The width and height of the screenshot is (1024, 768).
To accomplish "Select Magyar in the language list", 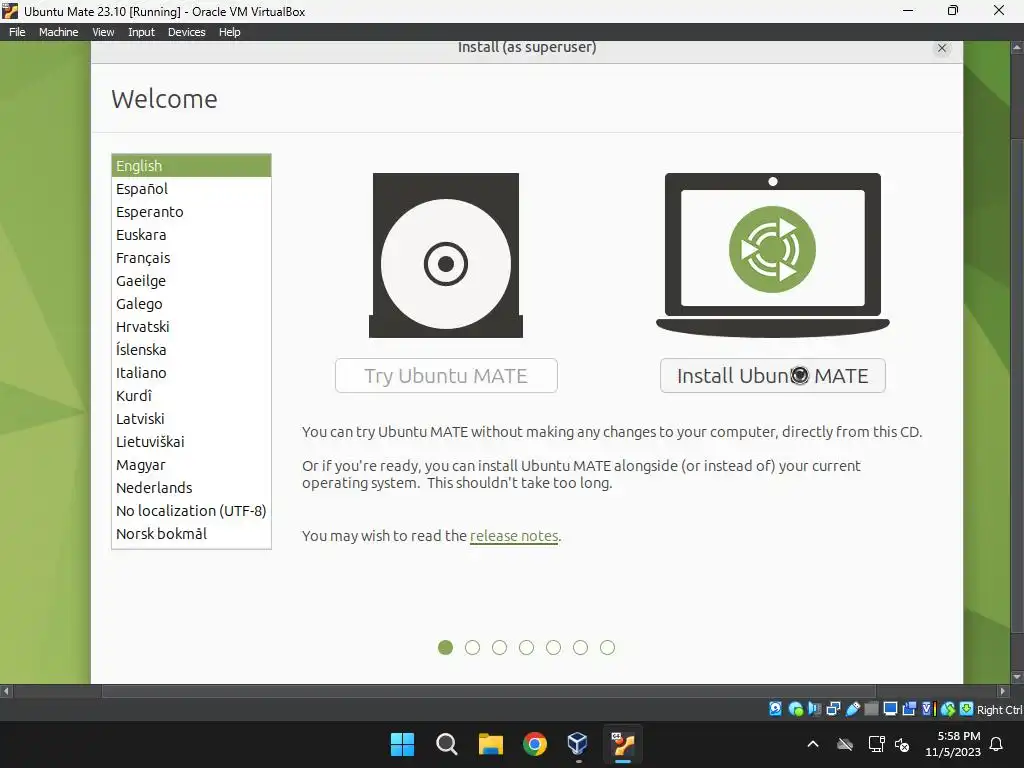I will coord(191,465).
